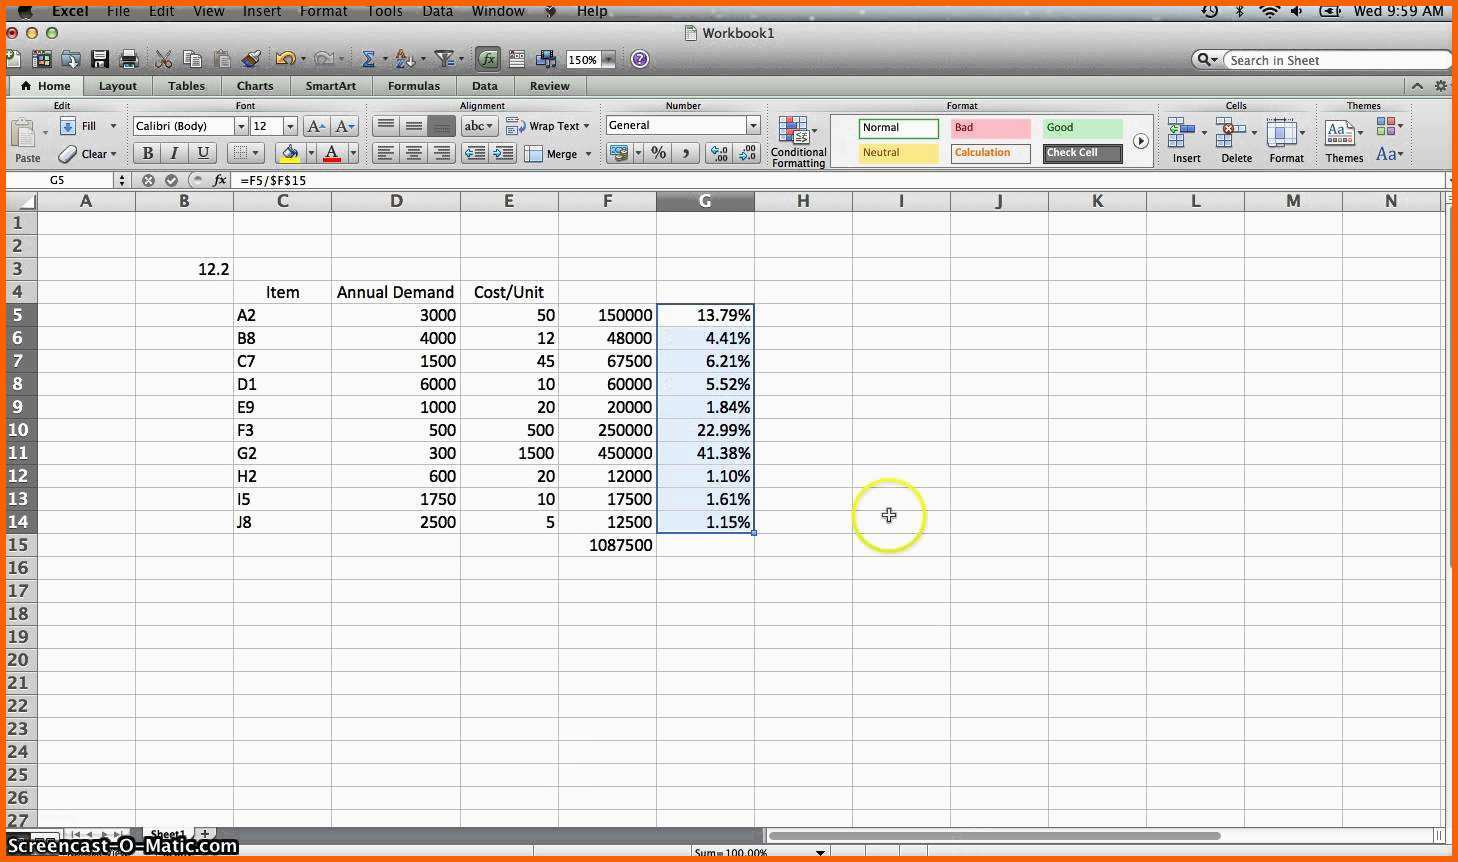1458x862 pixels.
Task: Open the zoom 150% dropdown
Action: [x=608, y=59]
